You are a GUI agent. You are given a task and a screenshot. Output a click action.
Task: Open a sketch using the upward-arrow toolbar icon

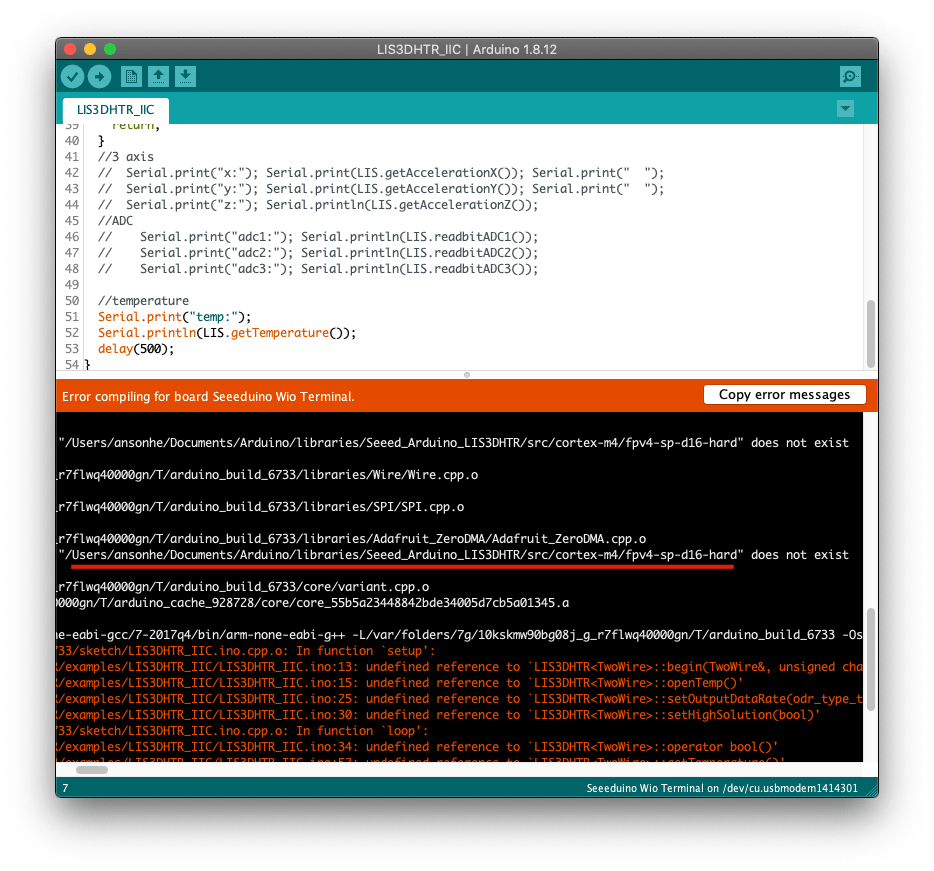click(158, 76)
